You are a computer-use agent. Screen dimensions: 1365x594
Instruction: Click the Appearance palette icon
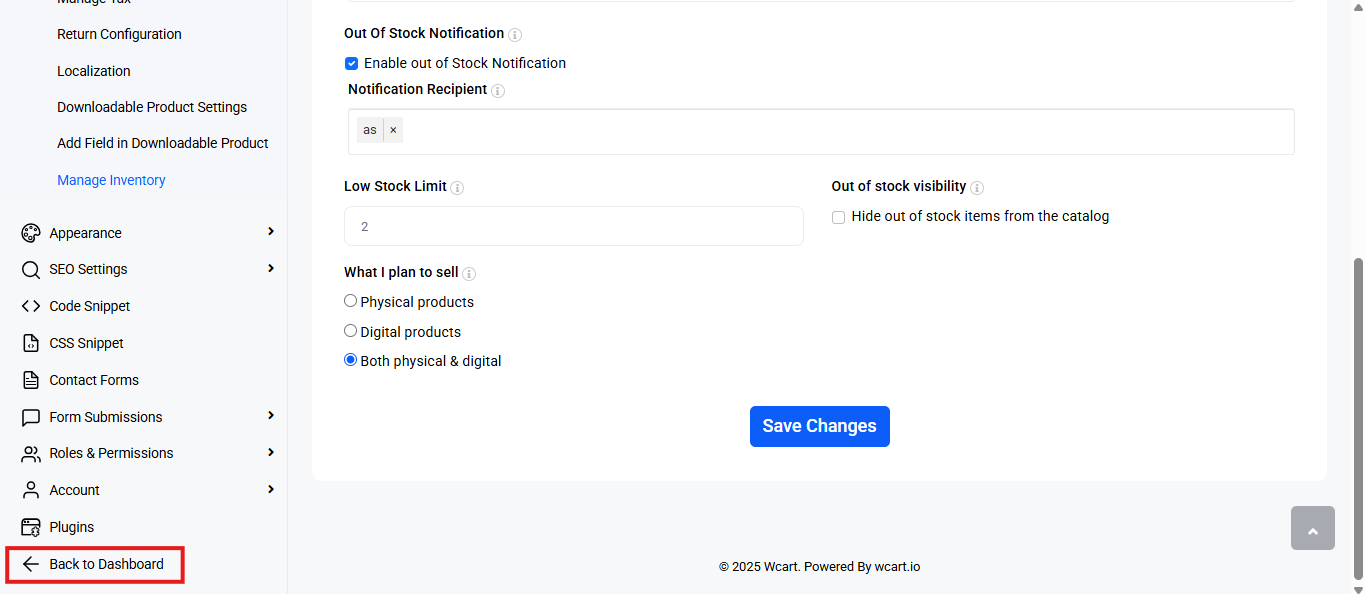tap(31, 233)
